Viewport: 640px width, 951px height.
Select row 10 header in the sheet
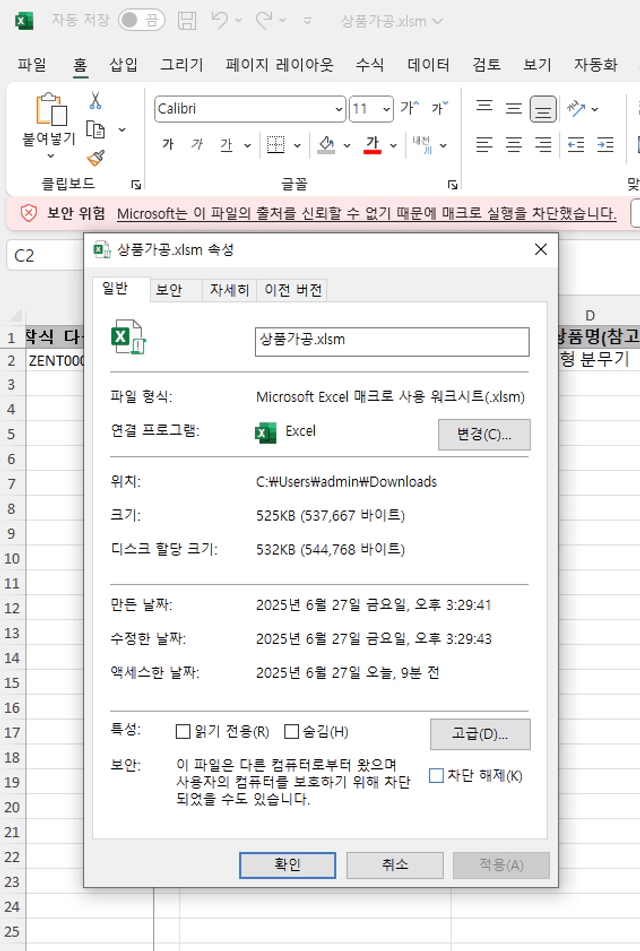pyautogui.click(x=12, y=558)
